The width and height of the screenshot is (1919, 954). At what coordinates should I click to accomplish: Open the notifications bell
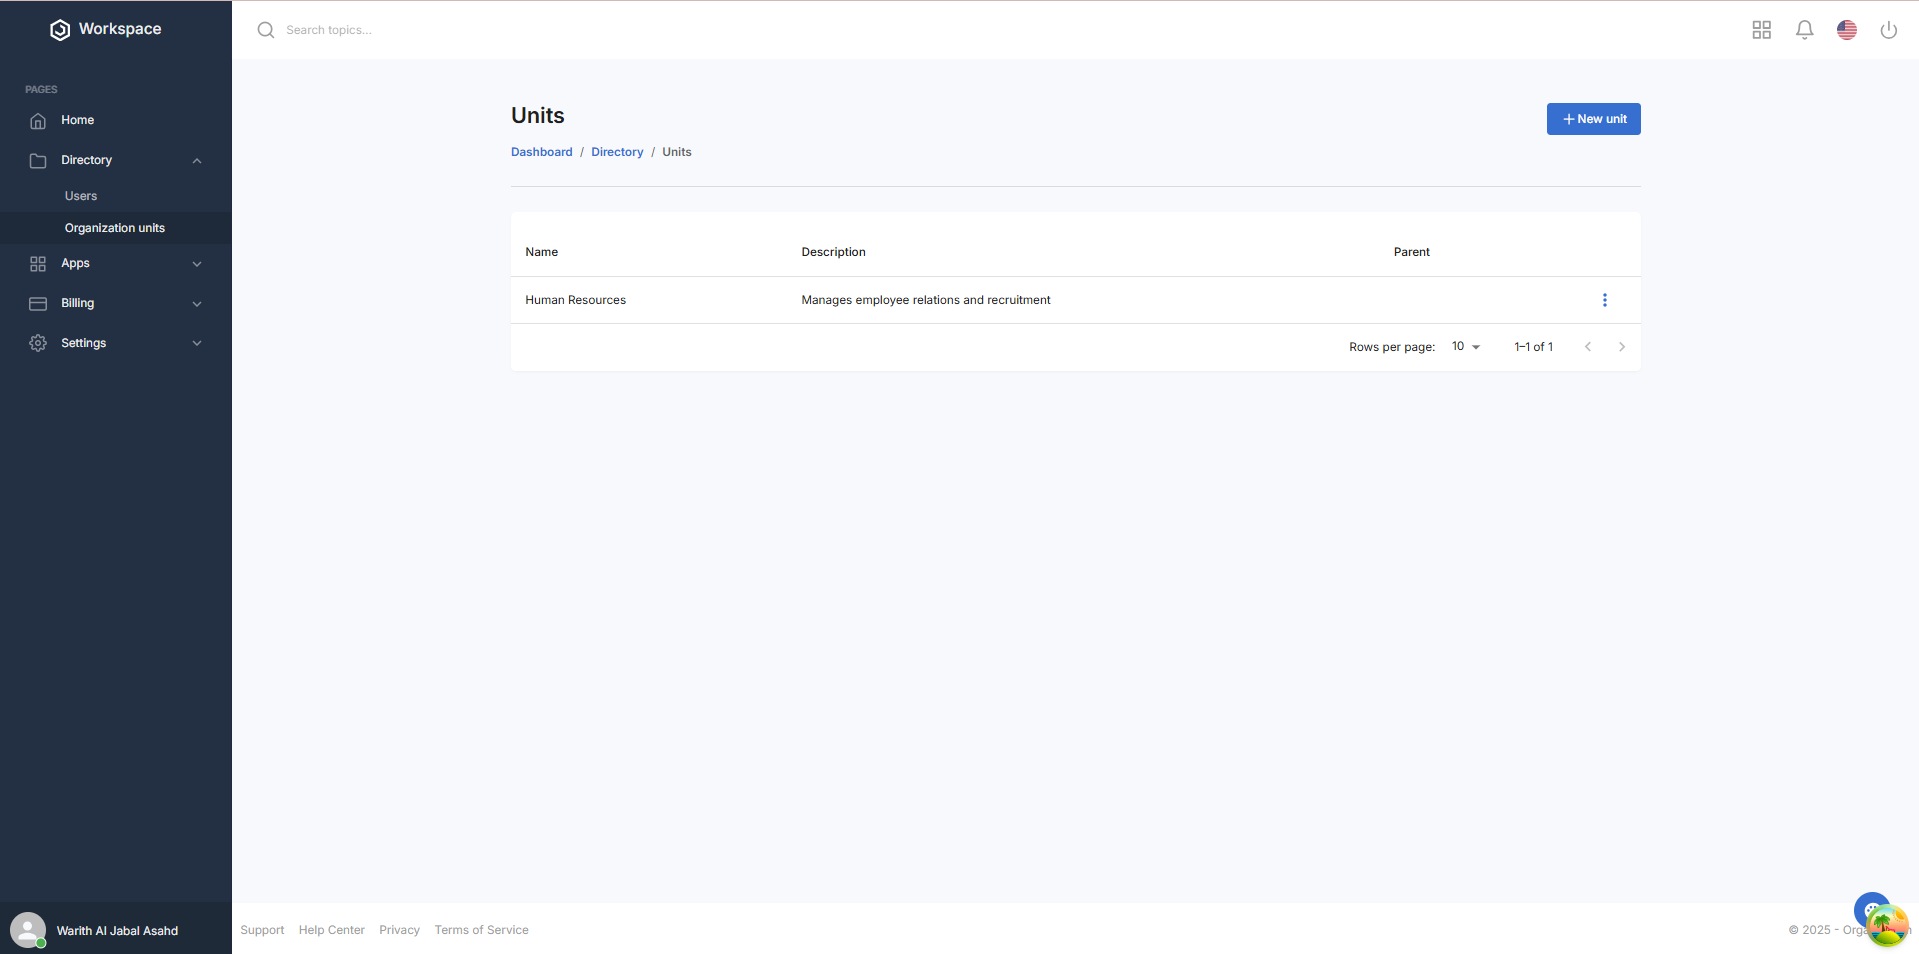pos(1804,30)
